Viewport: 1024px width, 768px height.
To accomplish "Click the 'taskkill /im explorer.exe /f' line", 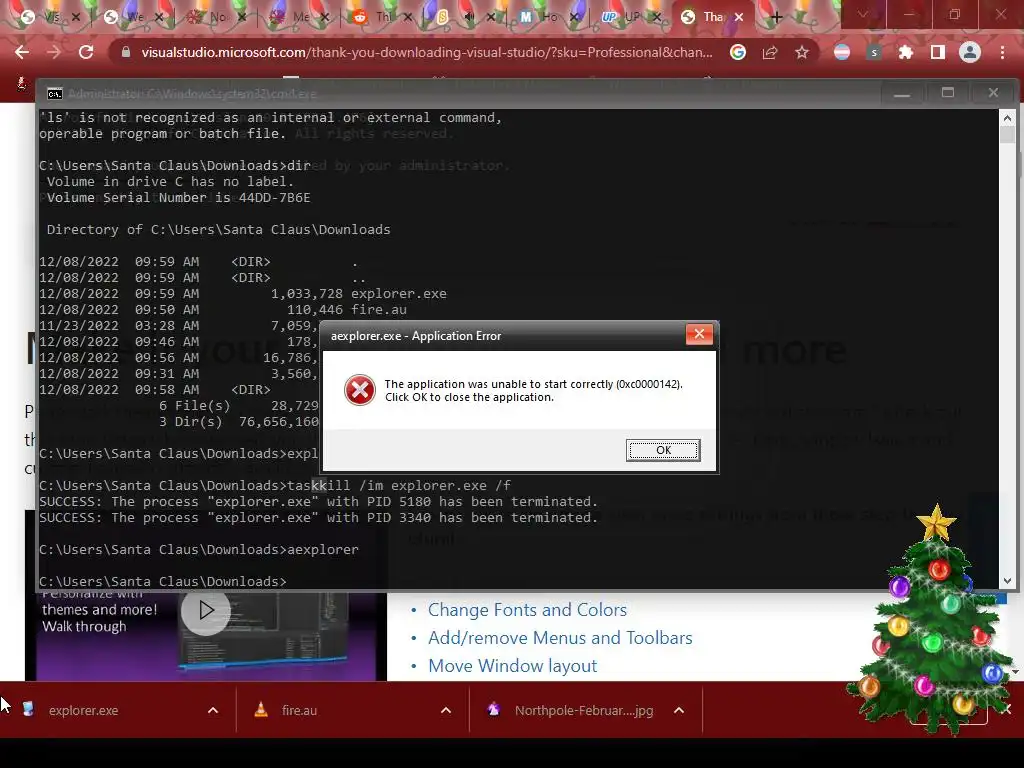I will (399, 486).
